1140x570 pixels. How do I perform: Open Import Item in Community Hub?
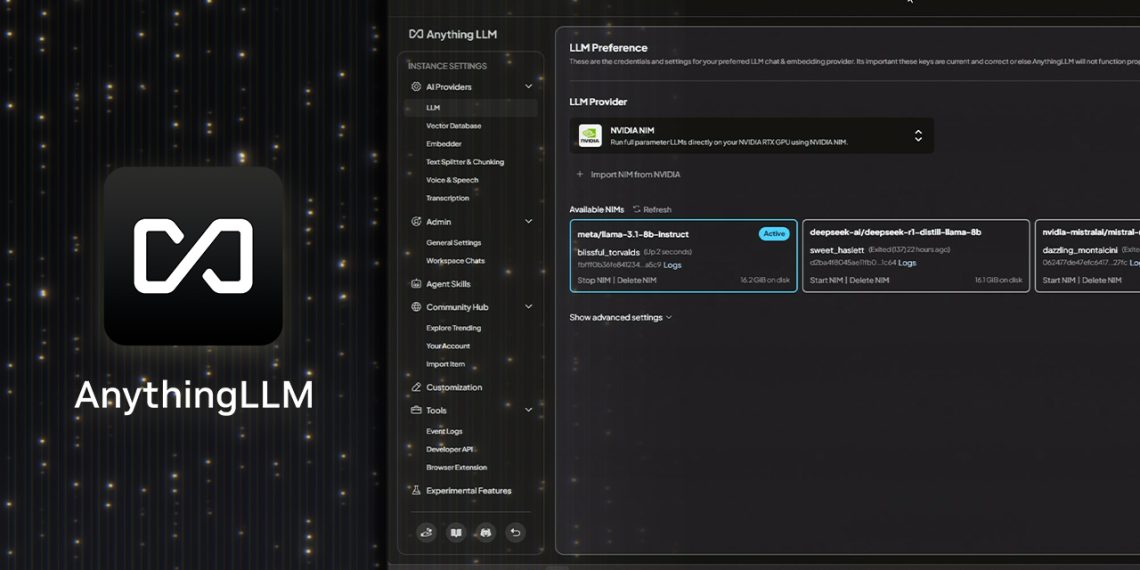(x=445, y=364)
